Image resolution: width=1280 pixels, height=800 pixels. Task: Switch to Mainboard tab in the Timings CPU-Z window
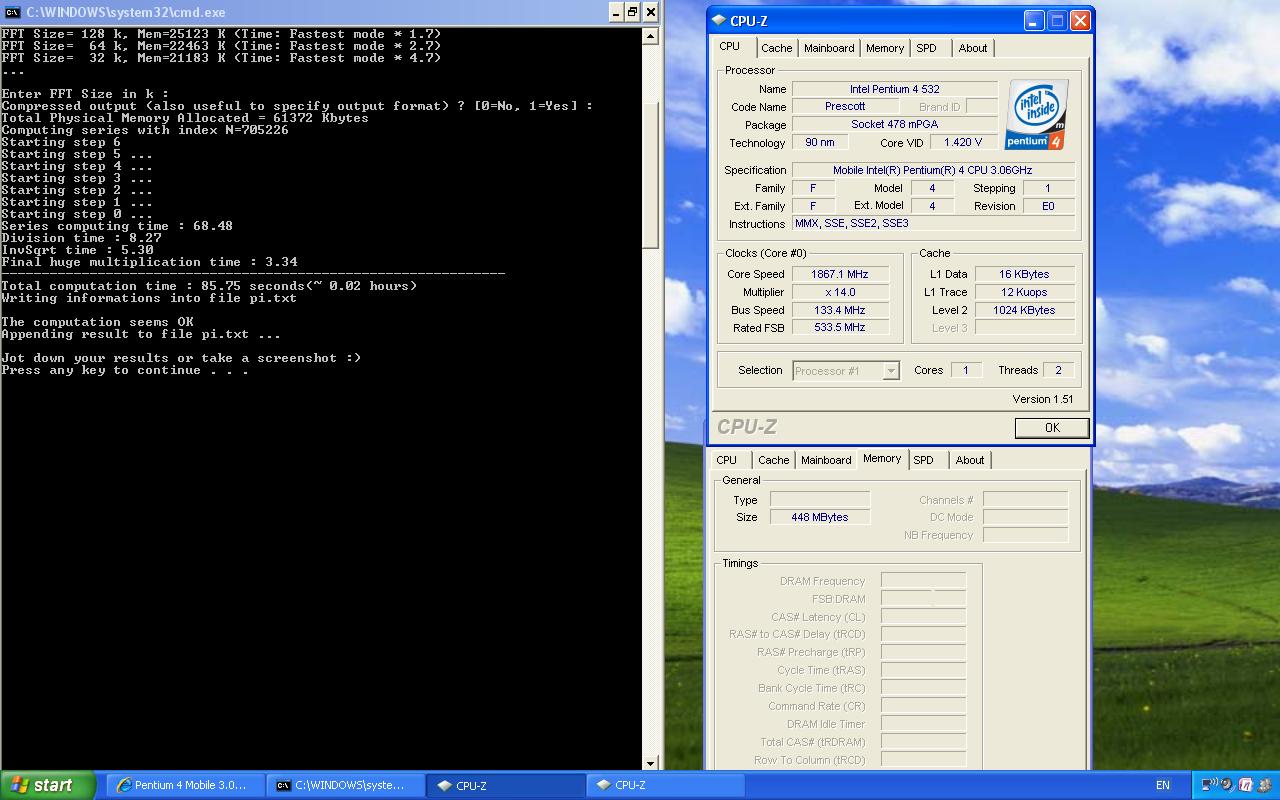click(x=826, y=460)
